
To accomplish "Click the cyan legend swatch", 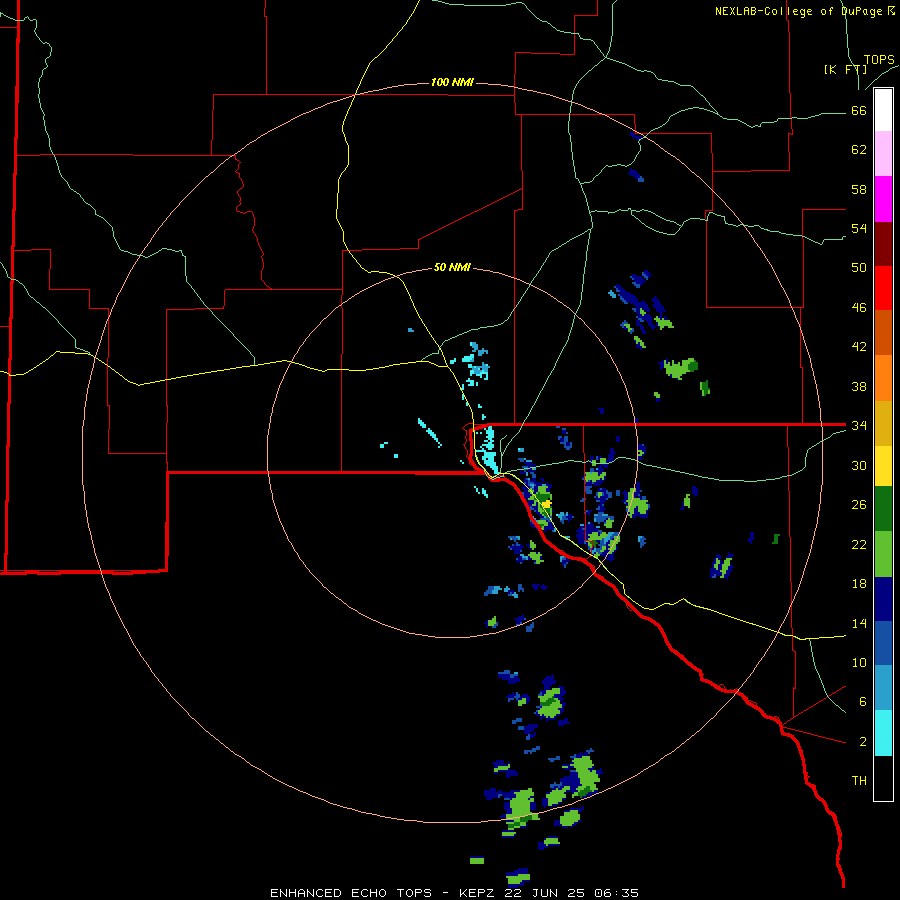I will click(883, 733).
